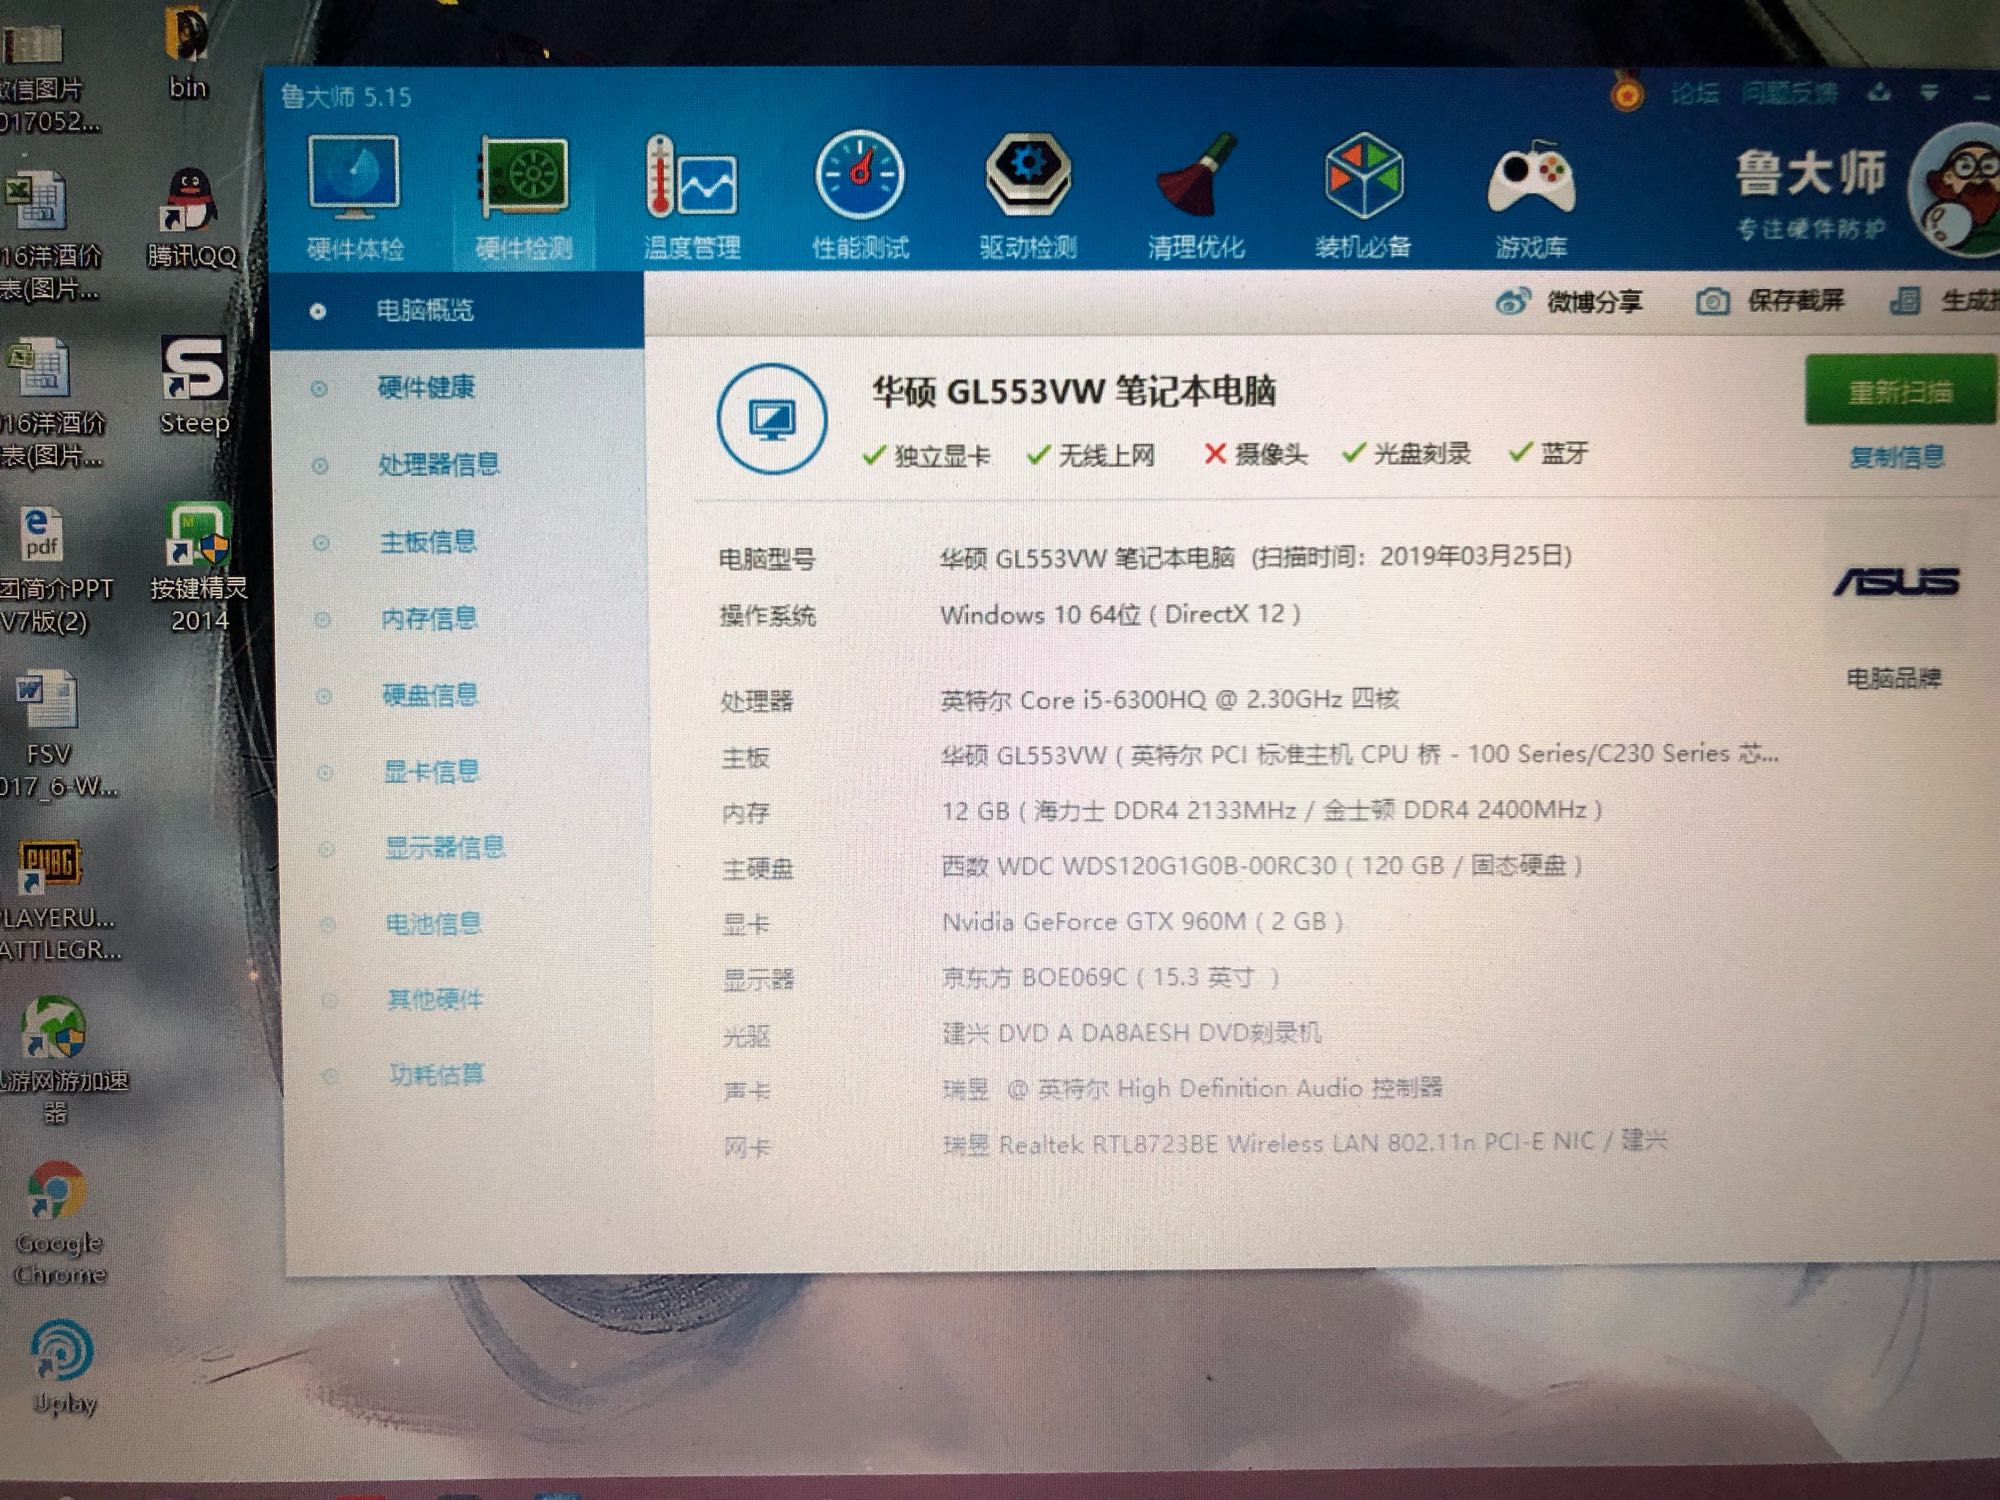Click the 论坛 forum link
The image size is (2000, 1500).
pos(1694,94)
